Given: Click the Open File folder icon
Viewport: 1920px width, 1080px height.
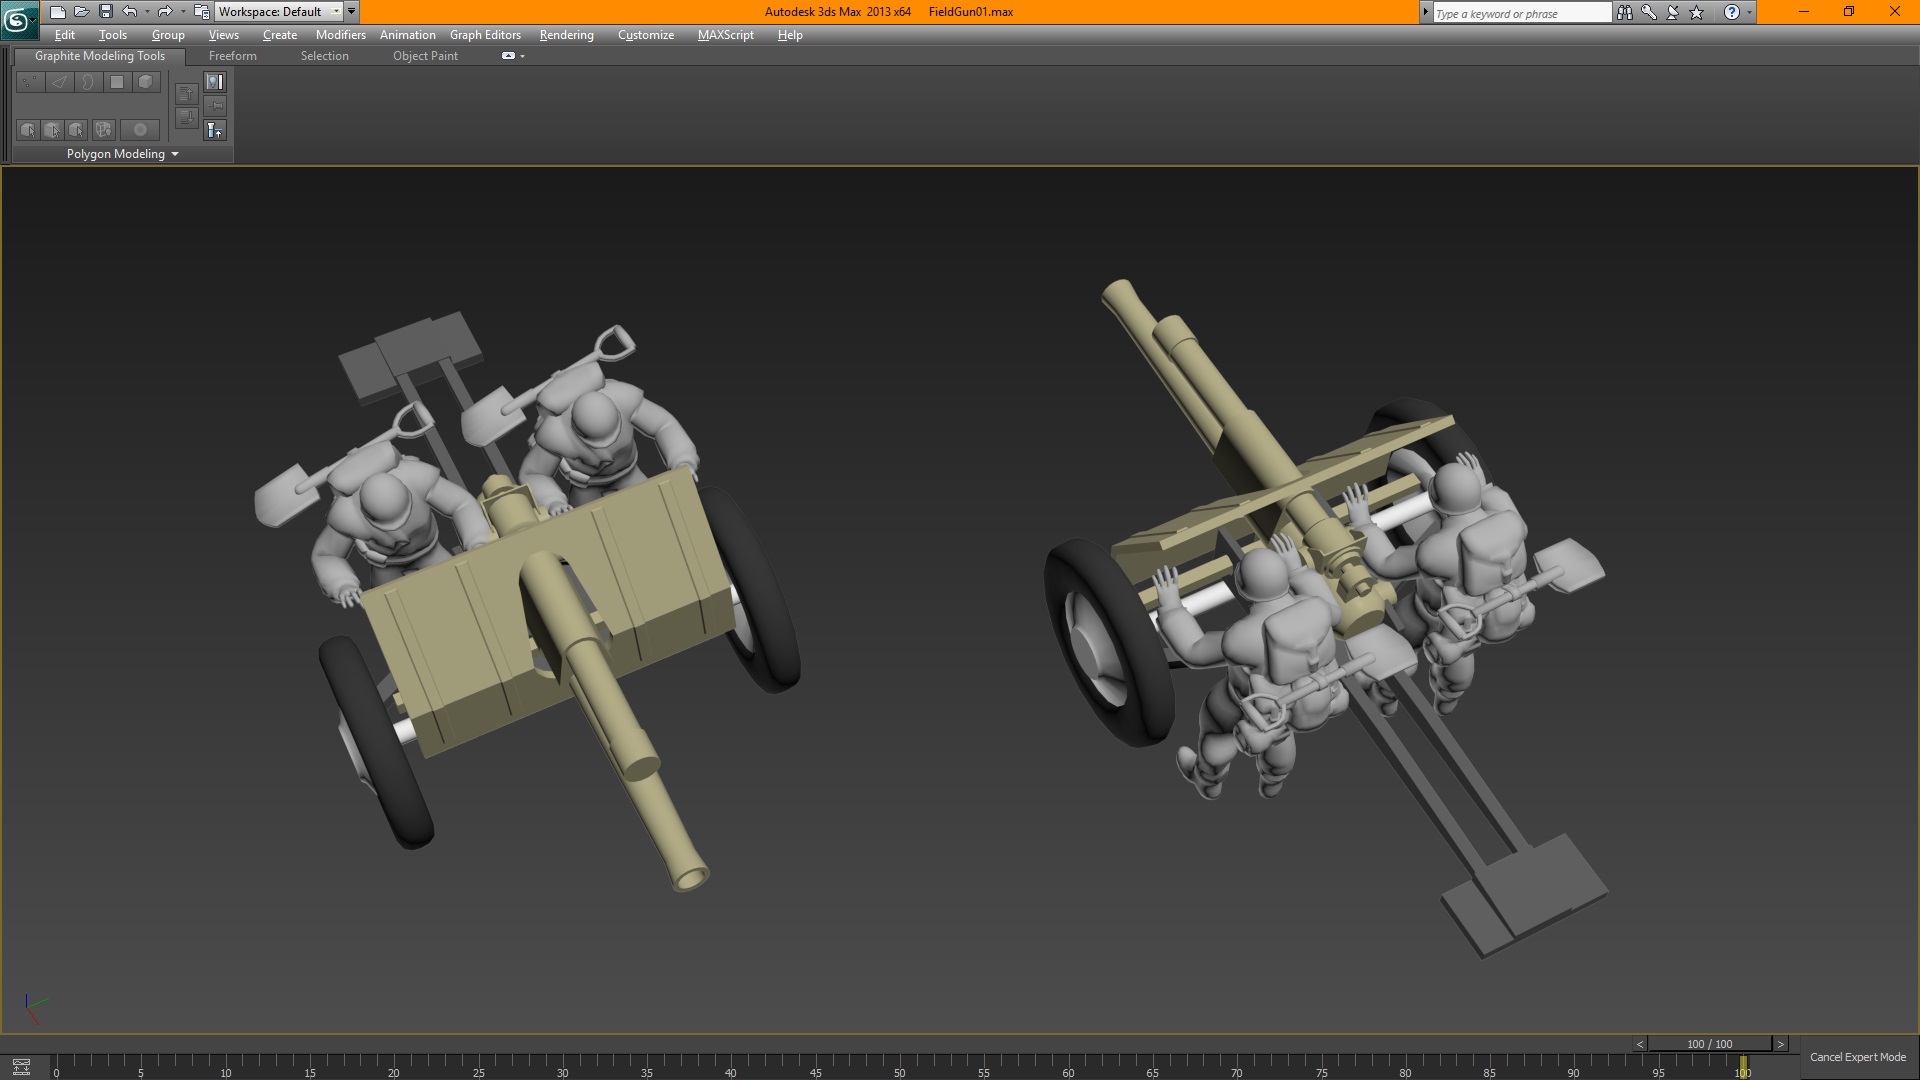Looking at the screenshot, I should coord(81,12).
